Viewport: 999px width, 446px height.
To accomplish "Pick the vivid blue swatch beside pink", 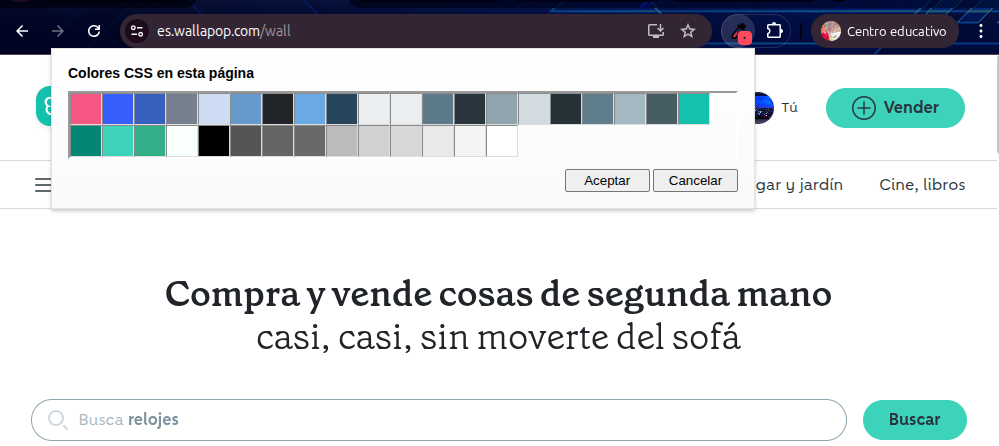I will [118, 109].
